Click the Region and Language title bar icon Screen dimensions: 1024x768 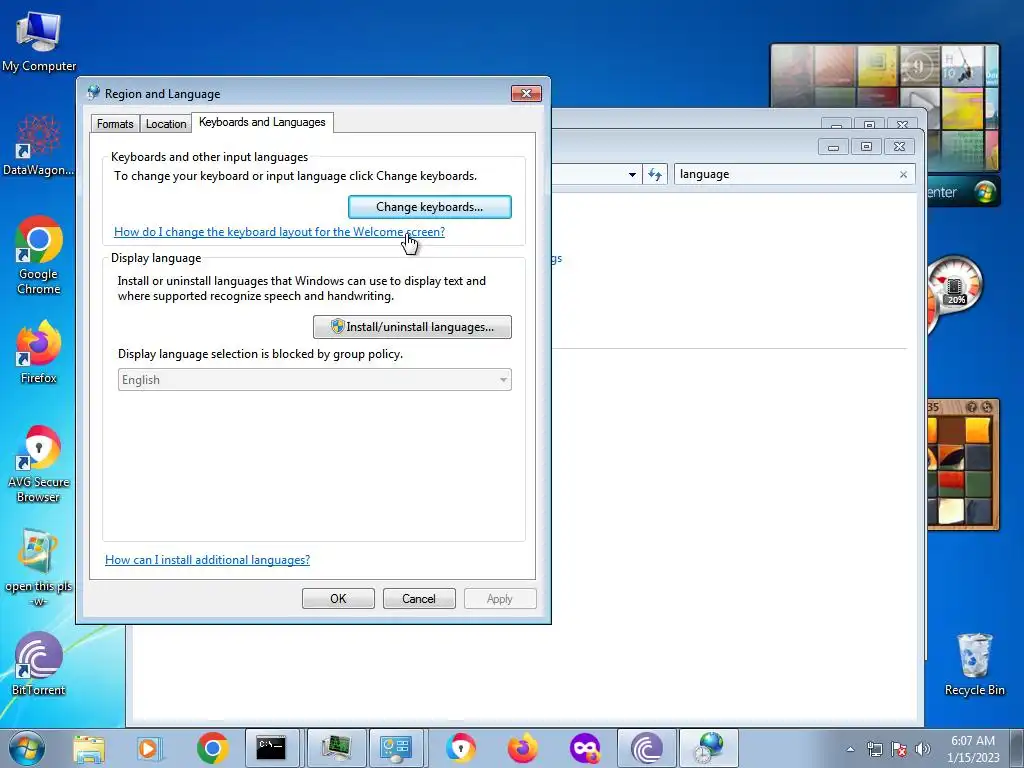(x=93, y=93)
